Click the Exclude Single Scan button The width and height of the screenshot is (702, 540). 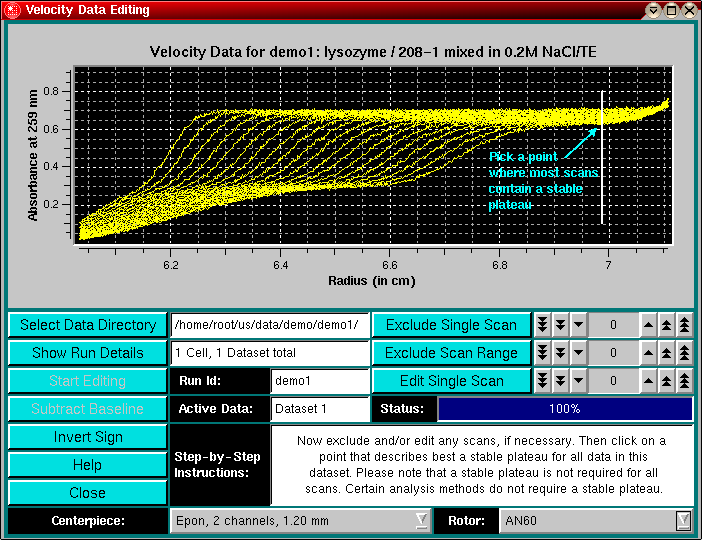(x=451, y=325)
